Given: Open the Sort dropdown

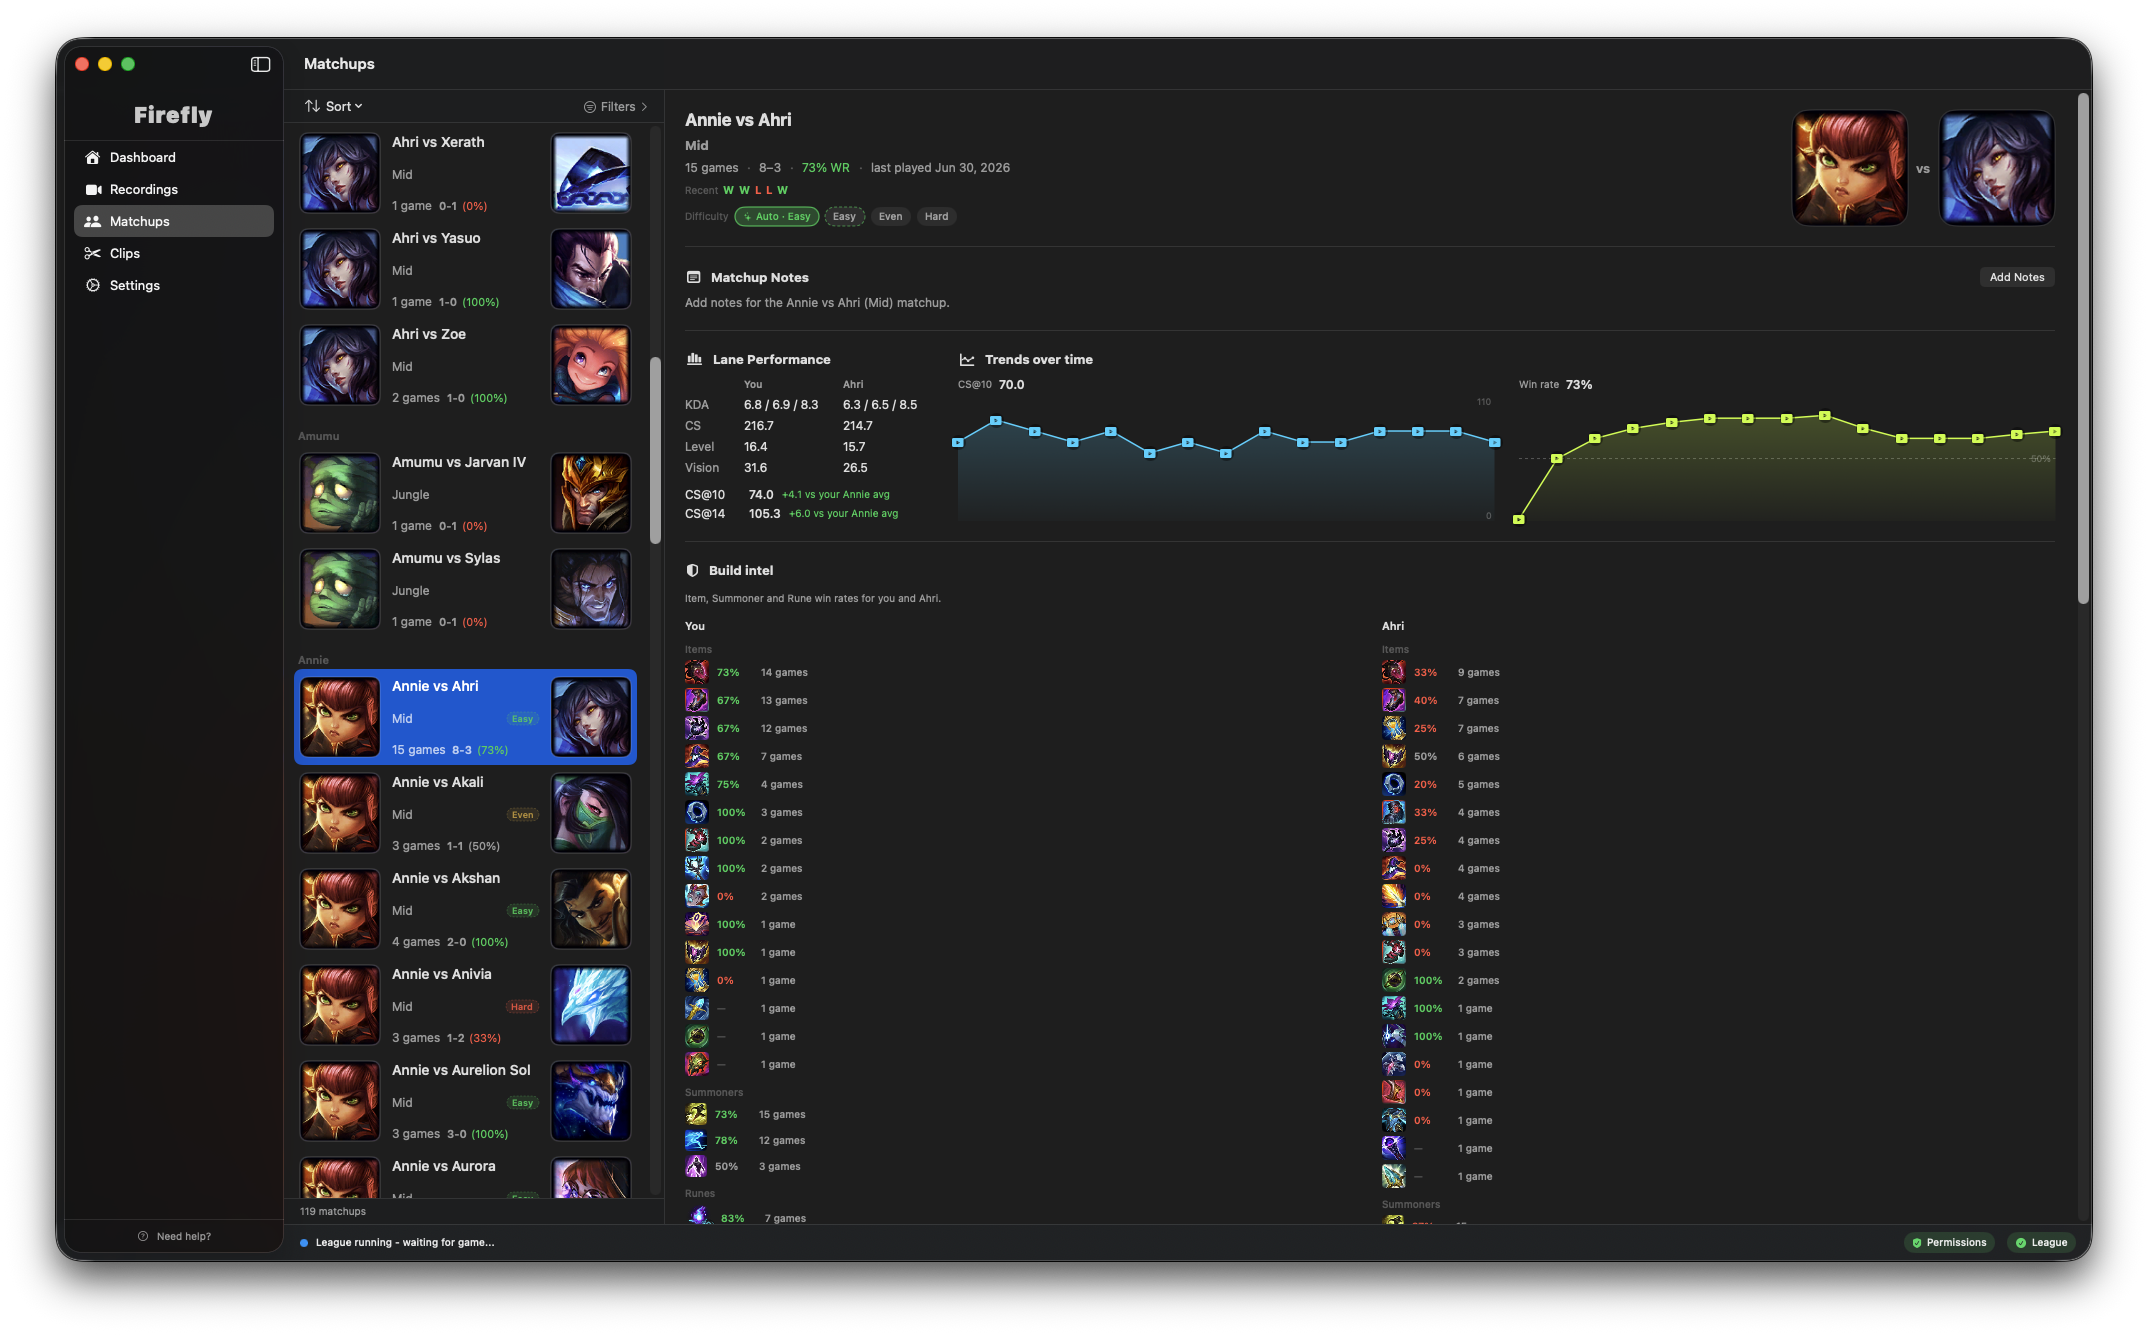Looking at the screenshot, I should click(x=334, y=106).
